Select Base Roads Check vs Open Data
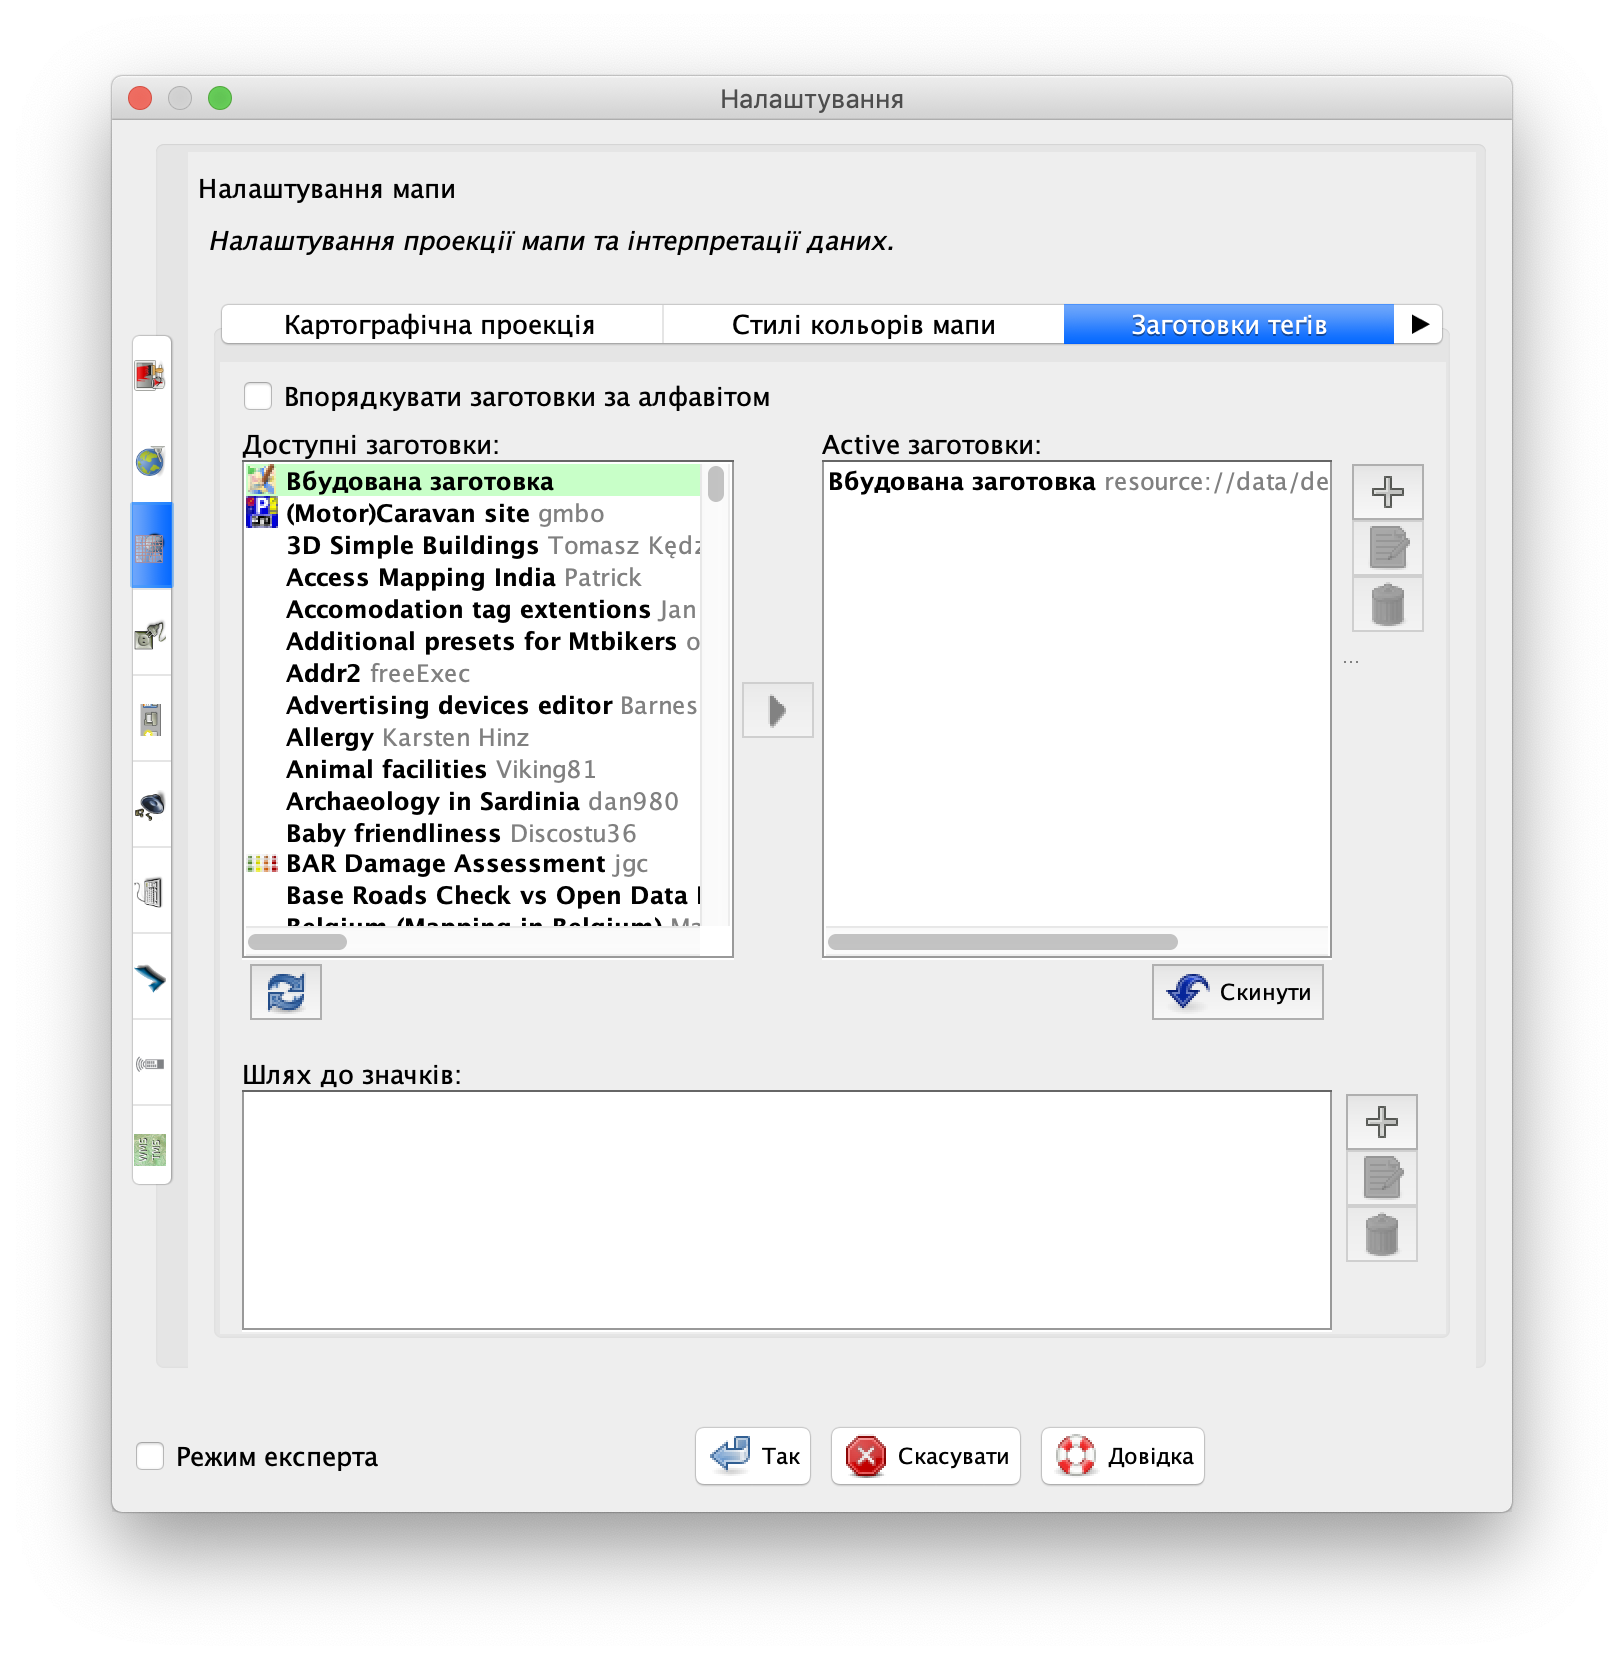The width and height of the screenshot is (1624, 1660). click(x=473, y=896)
